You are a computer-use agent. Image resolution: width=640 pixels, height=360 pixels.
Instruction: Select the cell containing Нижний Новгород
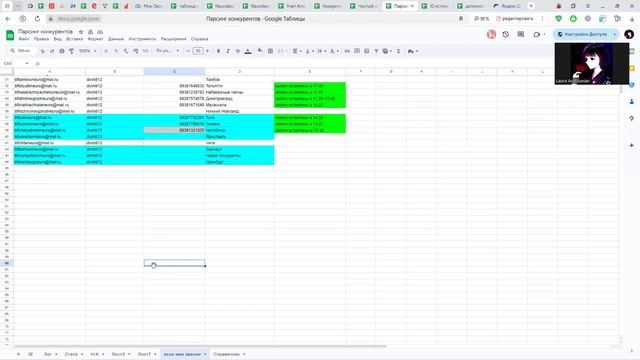[x=239, y=111]
